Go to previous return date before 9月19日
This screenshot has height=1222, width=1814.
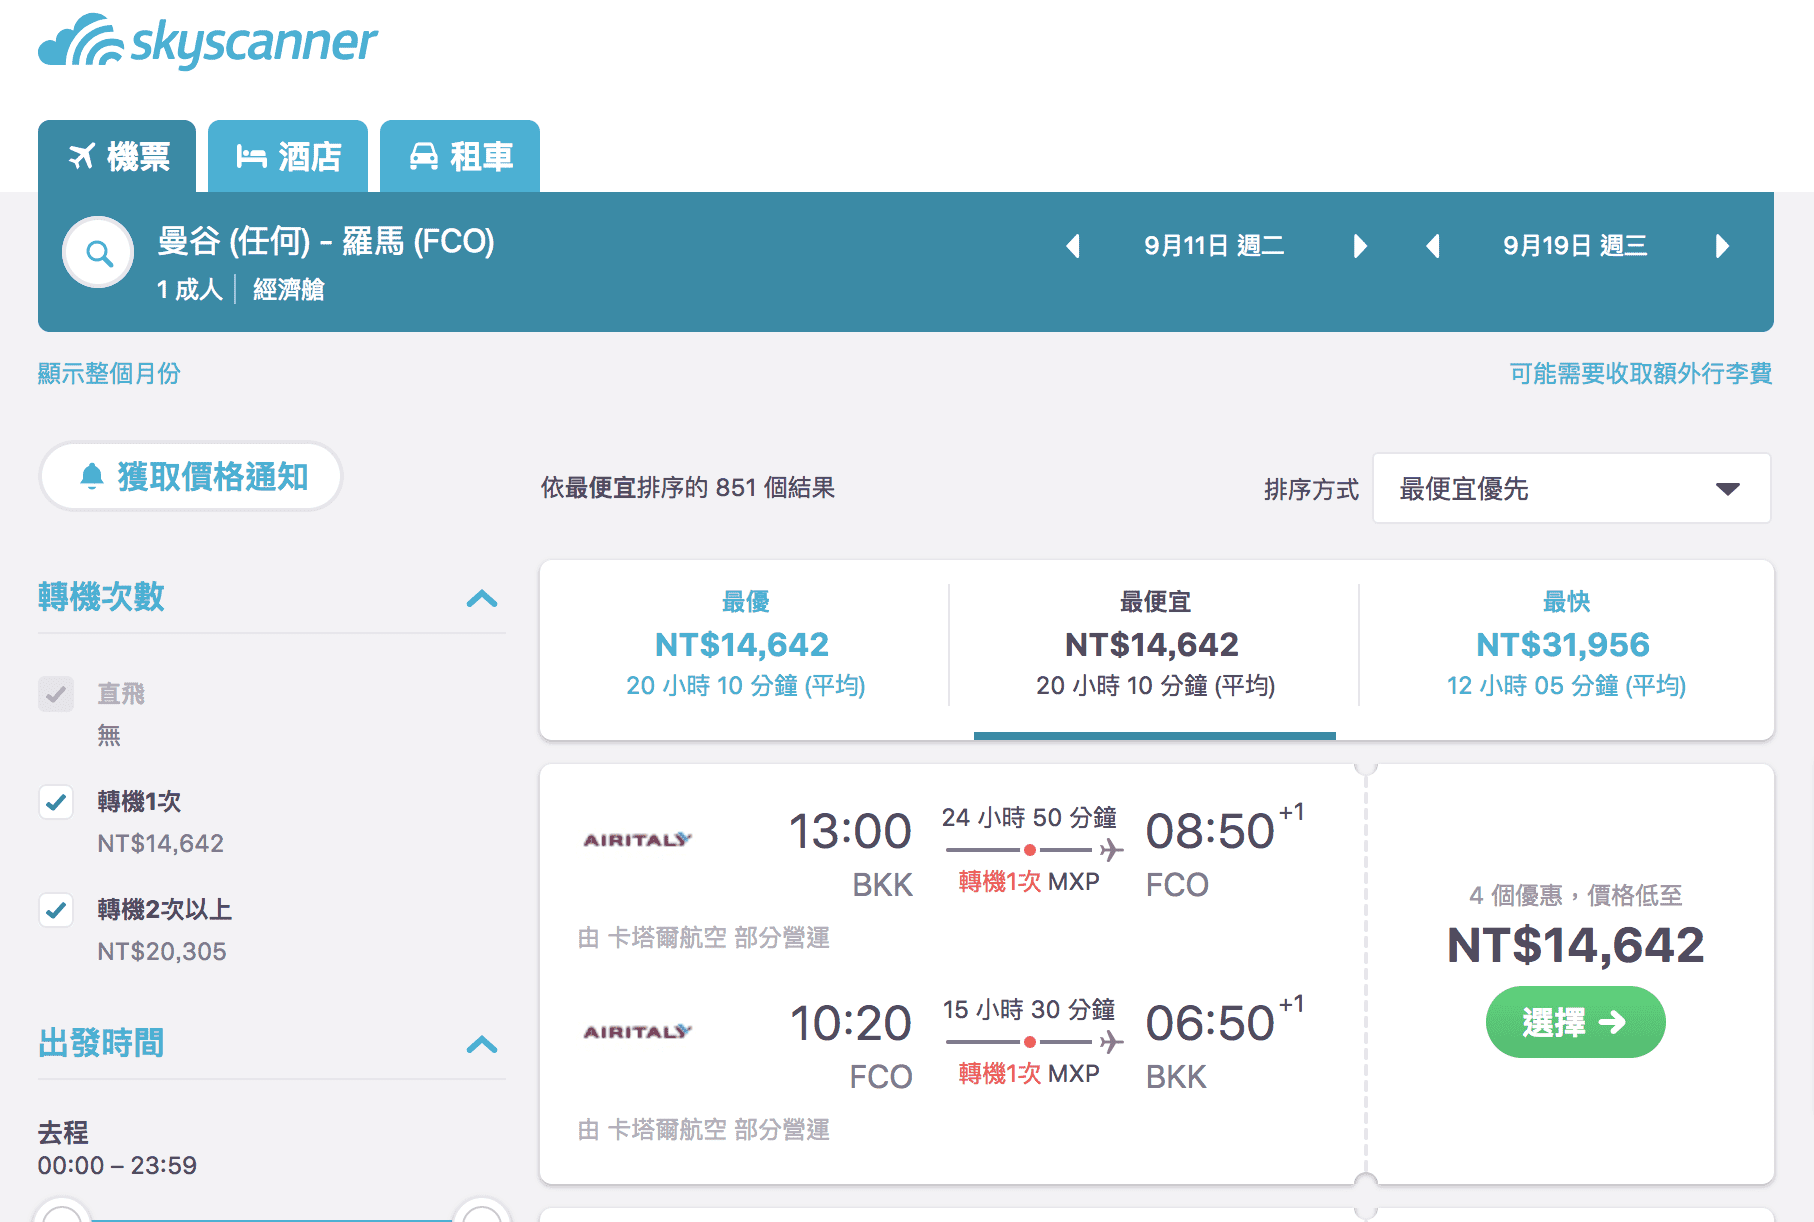coord(1434,246)
